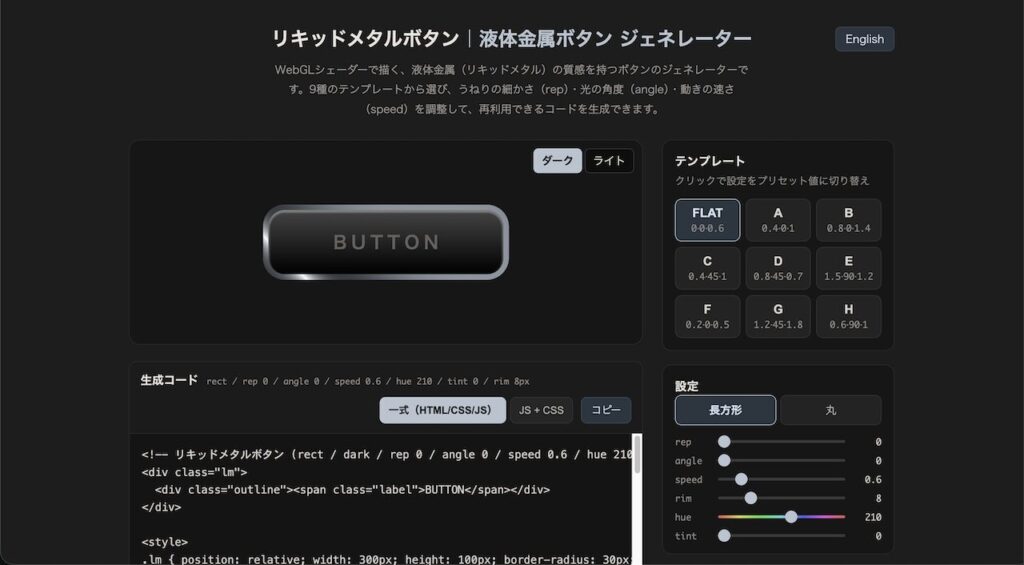Switch language to English
The width and height of the screenshot is (1024, 565).
coord(864,39)
